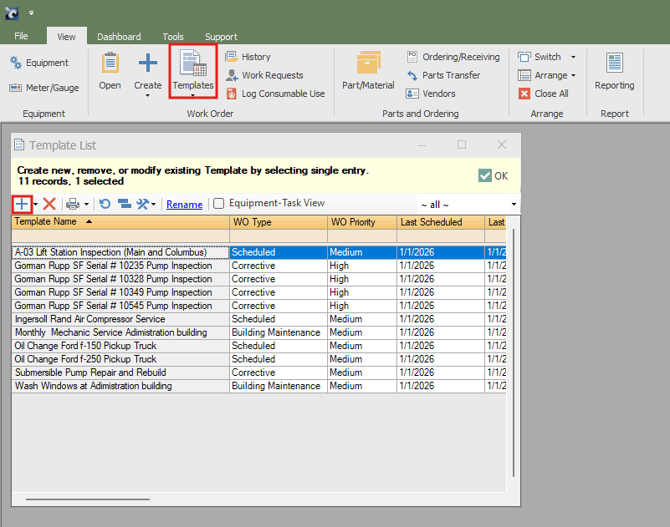Toggle the OK checkbox in the Template List
This screenshot has height=527, width=670.
[x=485, y=176]
